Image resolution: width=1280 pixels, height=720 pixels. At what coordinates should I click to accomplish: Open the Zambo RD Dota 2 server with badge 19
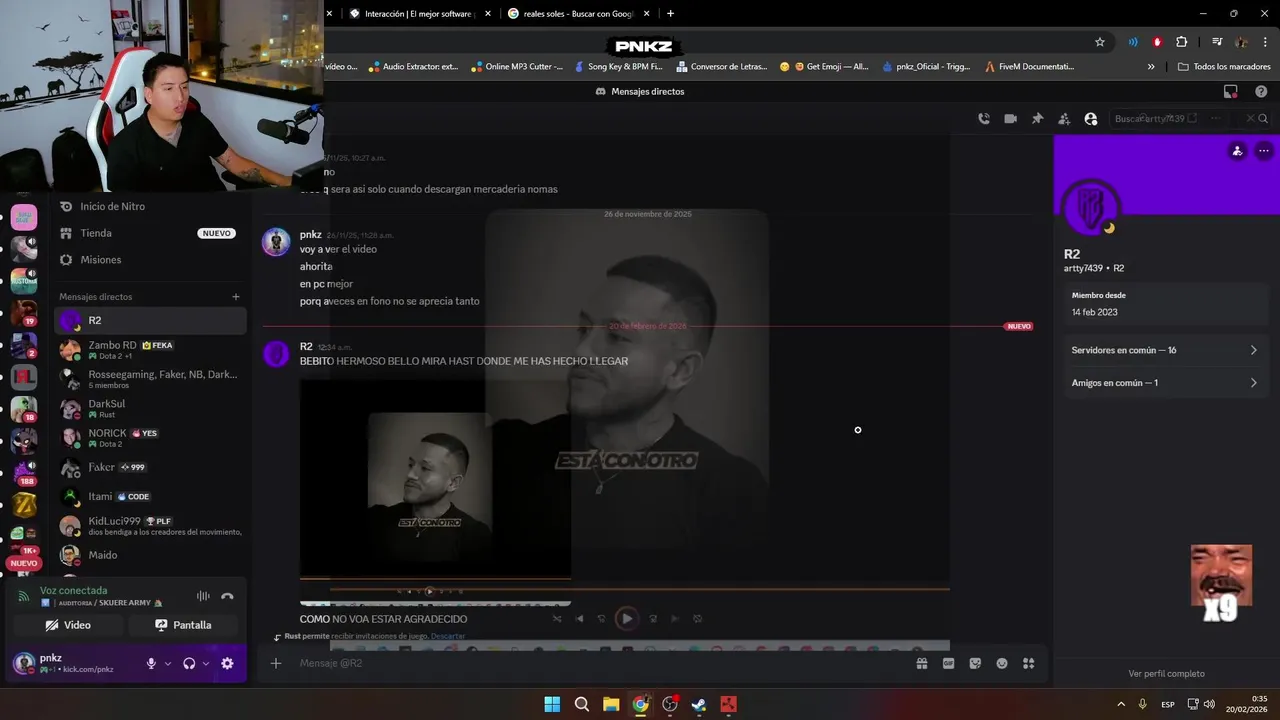24,313
